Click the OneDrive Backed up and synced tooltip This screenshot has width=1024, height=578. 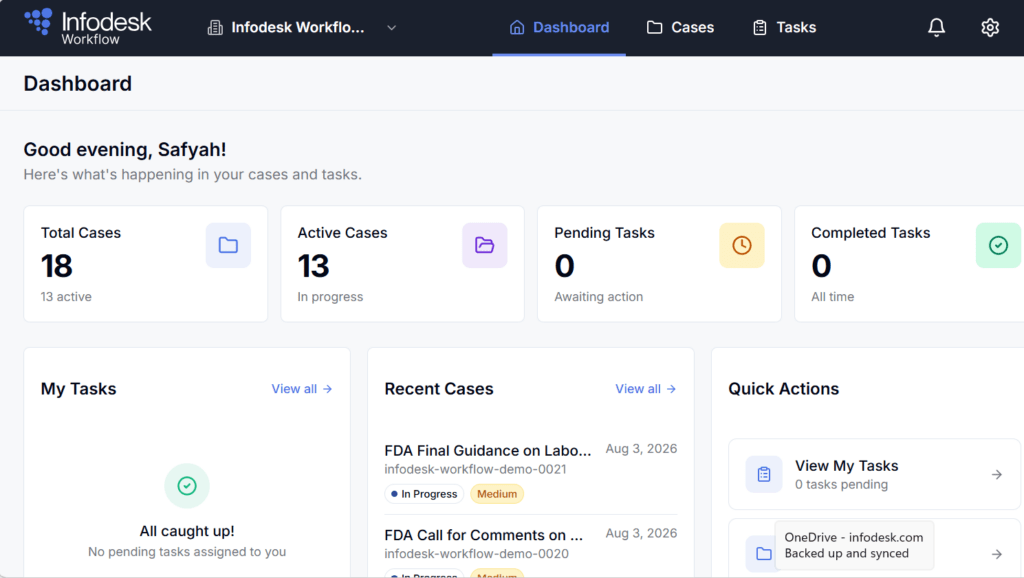coord(854,545)
